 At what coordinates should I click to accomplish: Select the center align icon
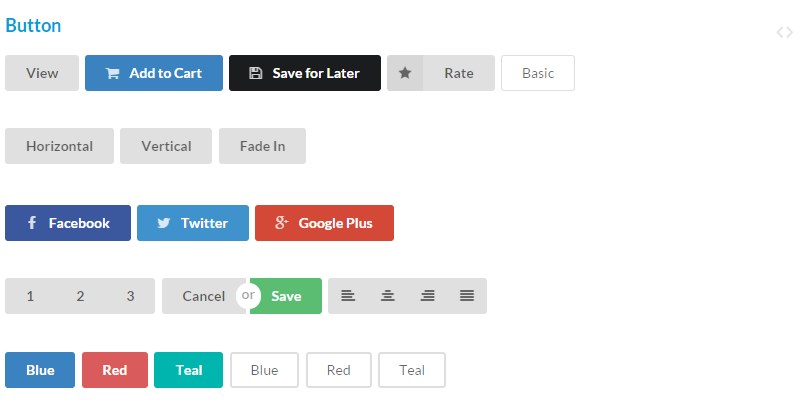[x=388, y=296]
